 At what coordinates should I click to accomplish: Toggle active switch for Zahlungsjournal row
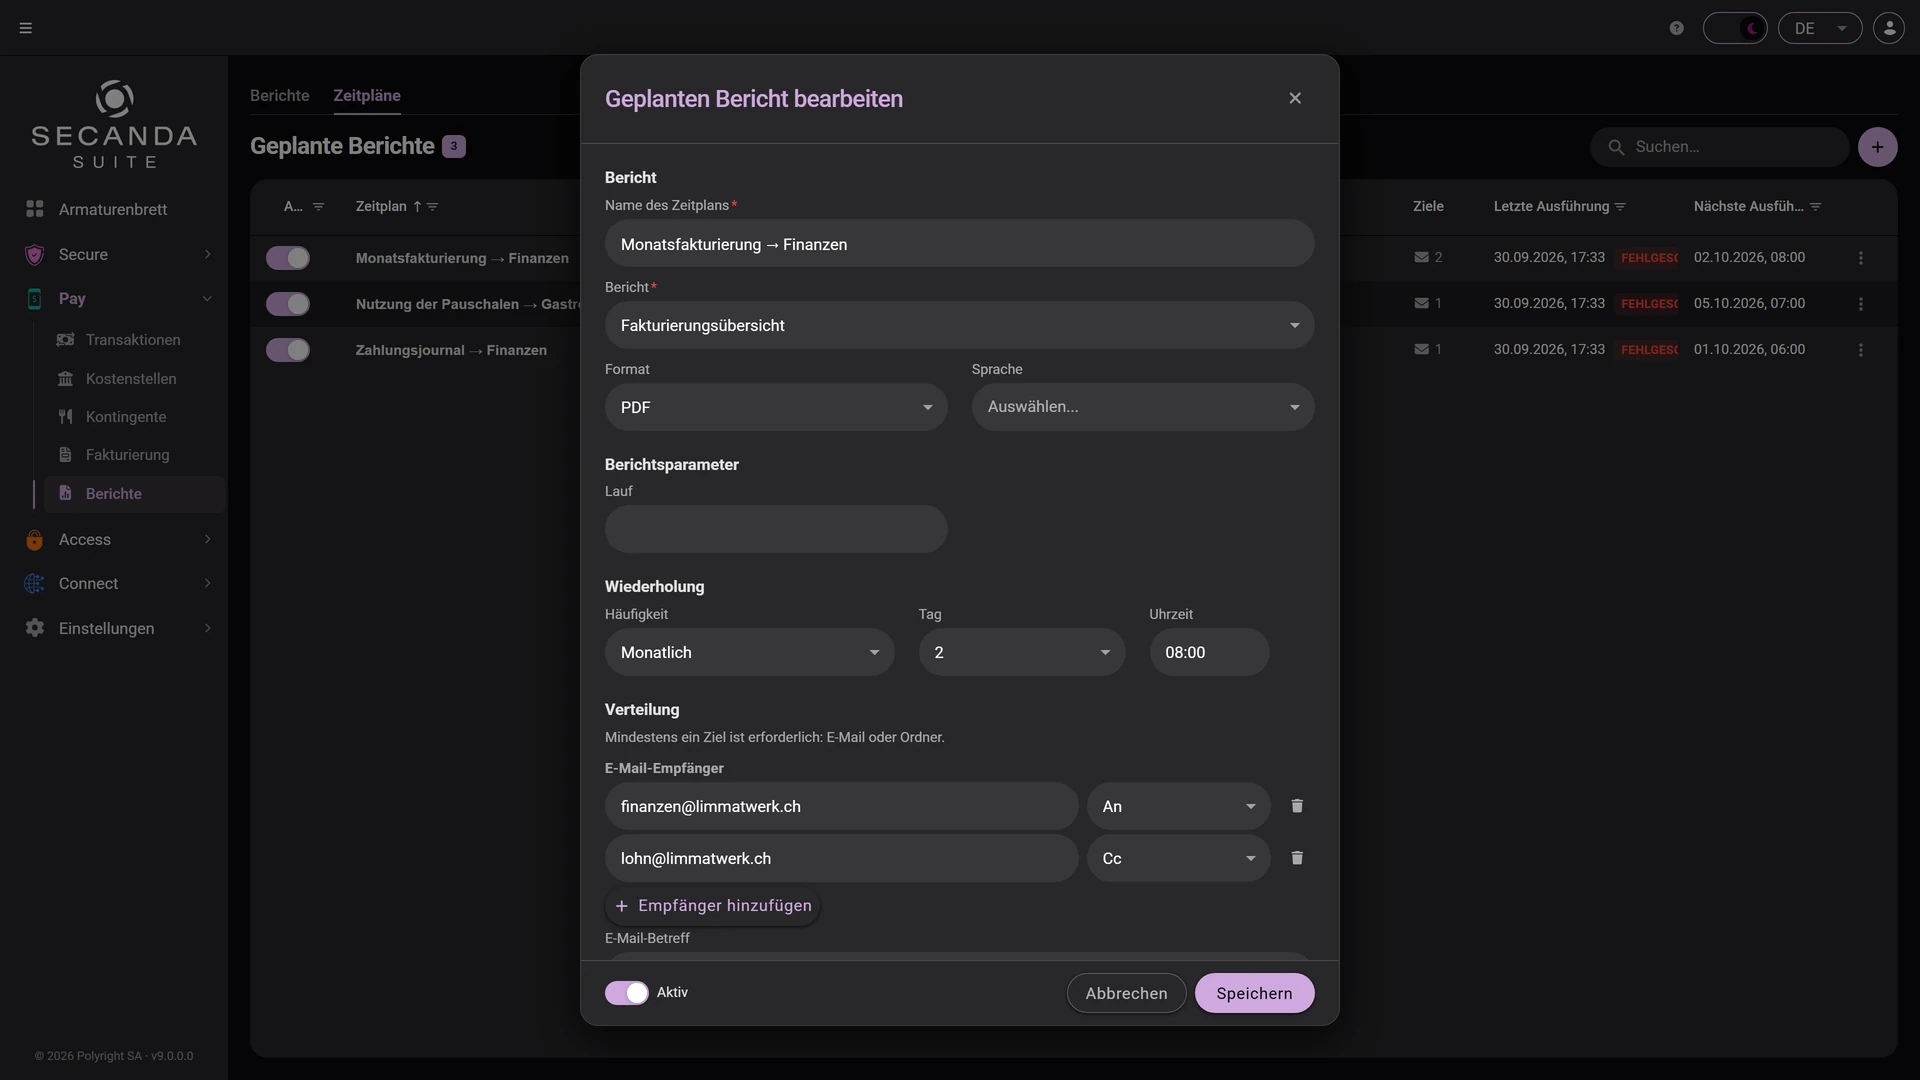click(x=288, y=350)
